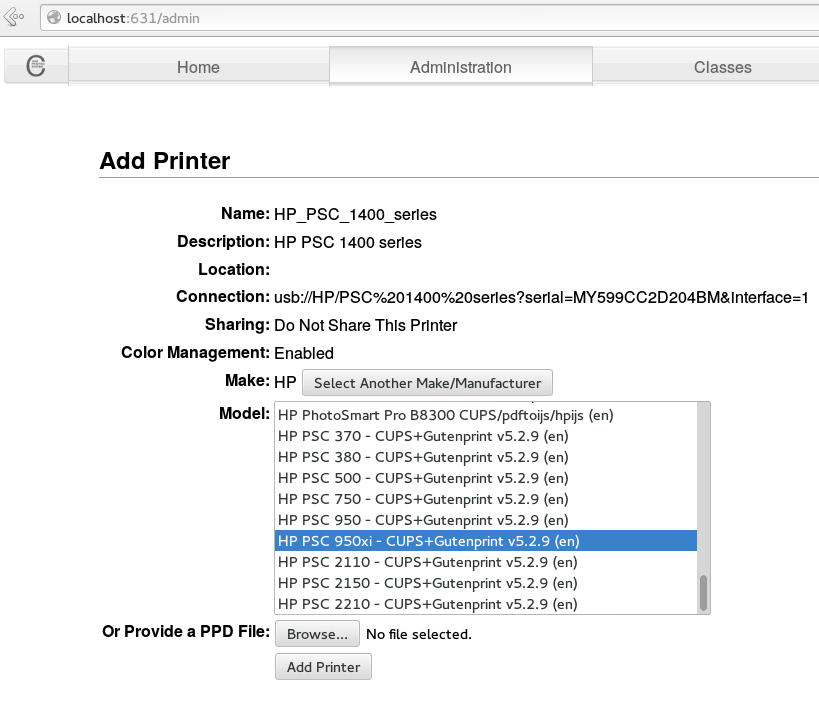
Task: Click the model list scrollbar thumb
Action: [x=704, y=593]
